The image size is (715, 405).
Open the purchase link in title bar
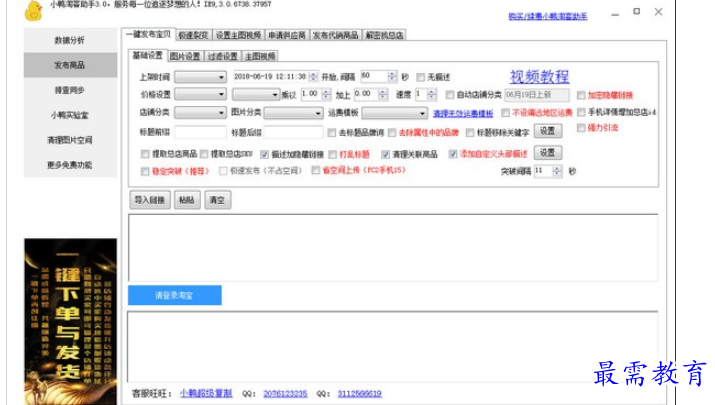tap(548, 16)
